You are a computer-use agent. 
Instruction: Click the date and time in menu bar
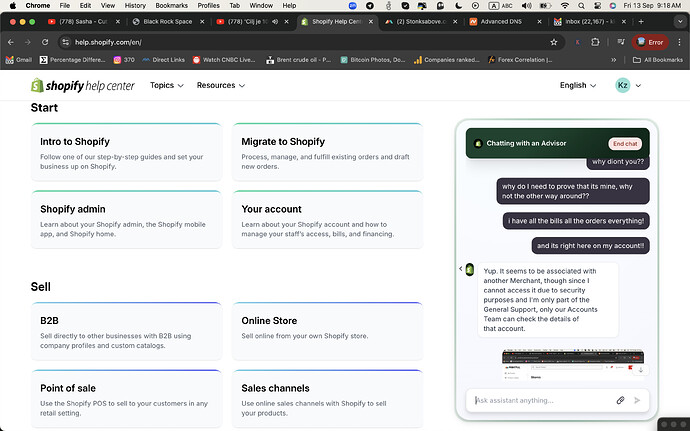[x=652, y=6]
